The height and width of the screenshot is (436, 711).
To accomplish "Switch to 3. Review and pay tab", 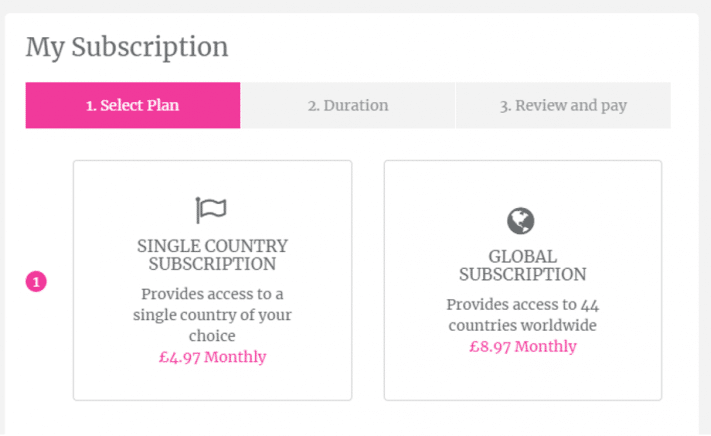I will click(563, 105).
